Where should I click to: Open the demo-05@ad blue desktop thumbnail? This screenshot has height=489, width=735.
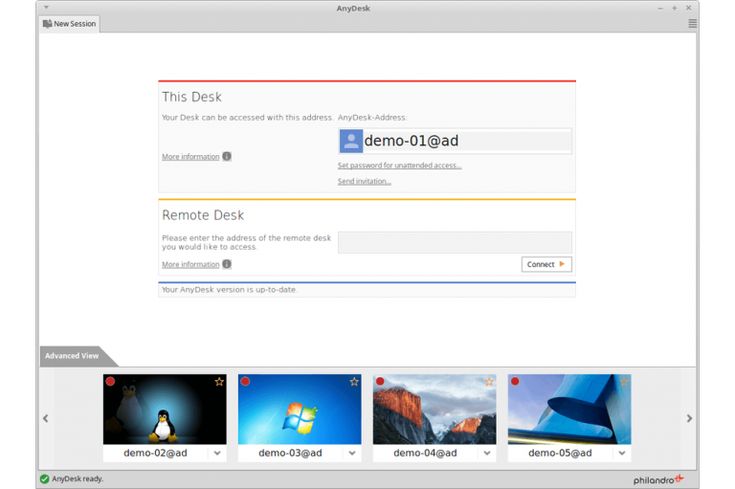coord(570,409)
